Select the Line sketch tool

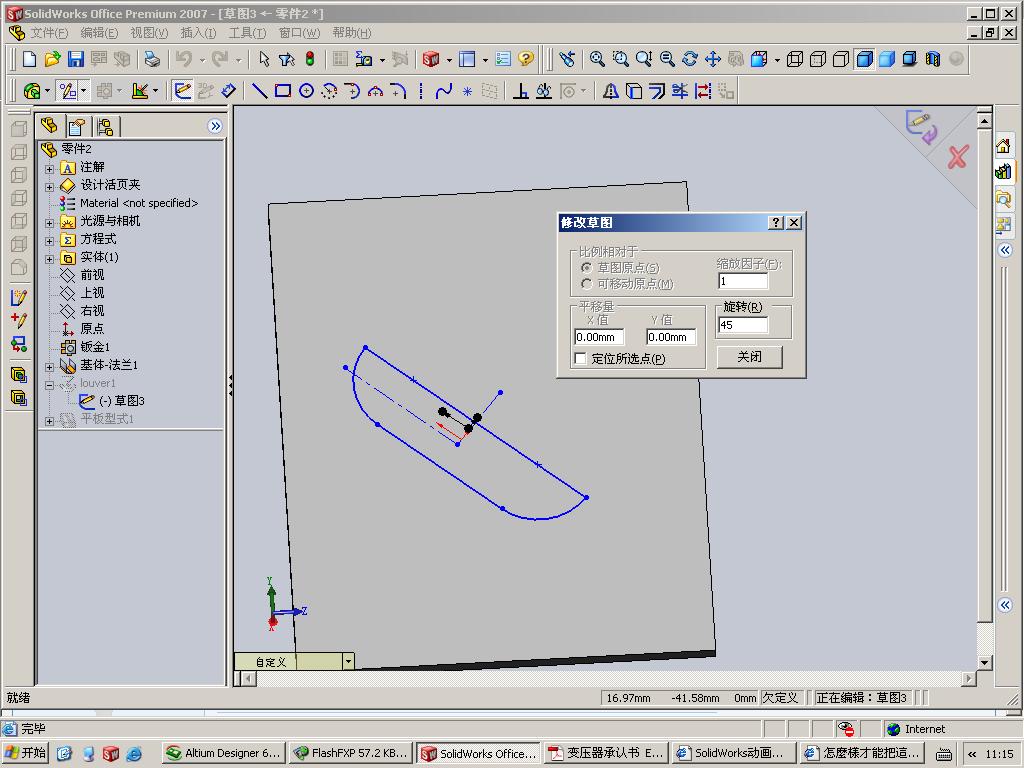(260, 91)
